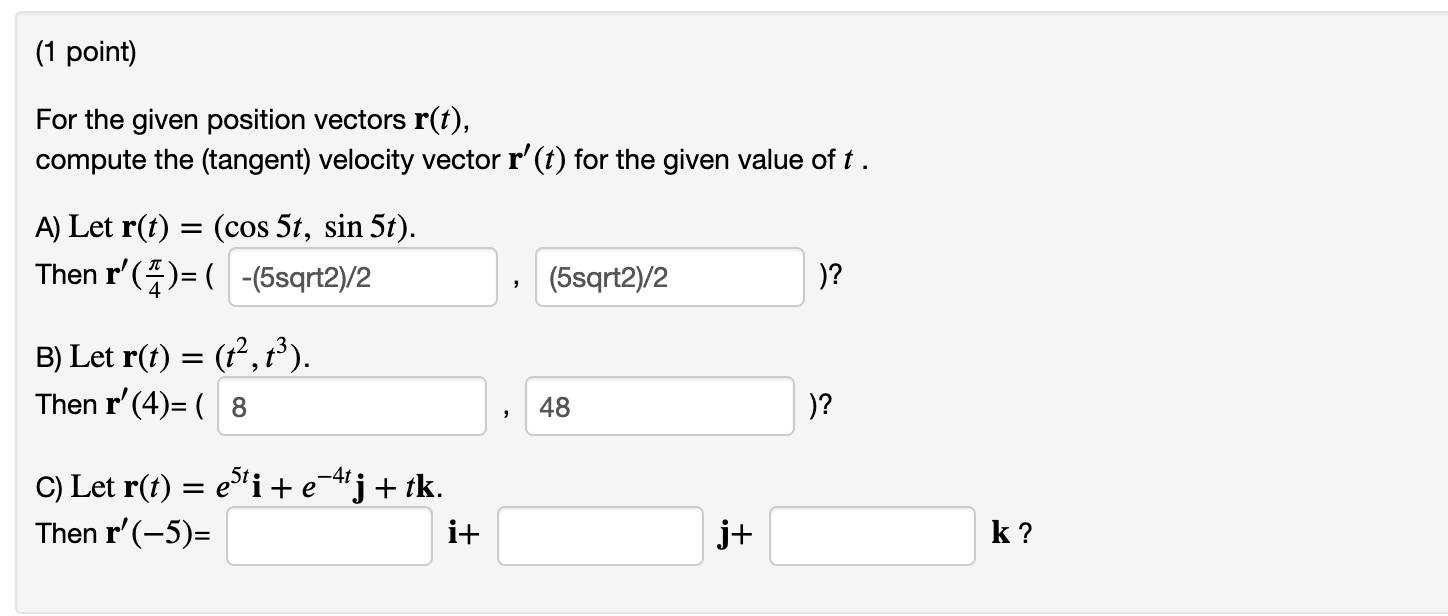Click the empty k-component field in part C
Screen dimensions: 1448x616
pos(872,536)
